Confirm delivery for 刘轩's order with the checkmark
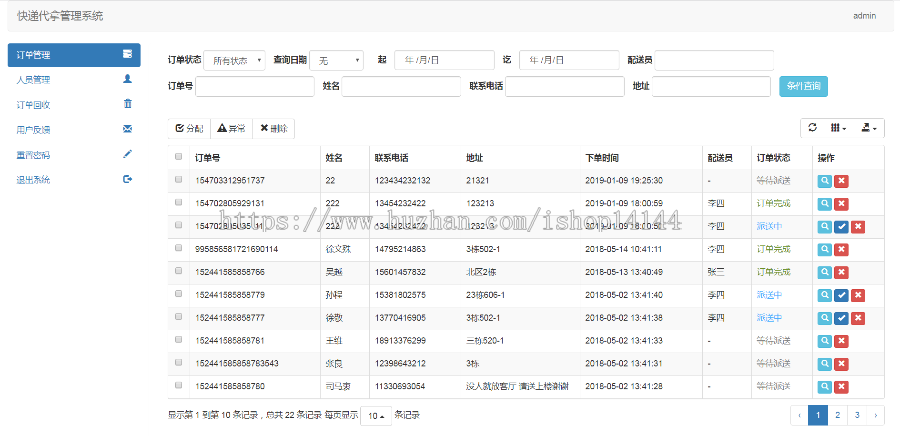 (x=841, y=295)
